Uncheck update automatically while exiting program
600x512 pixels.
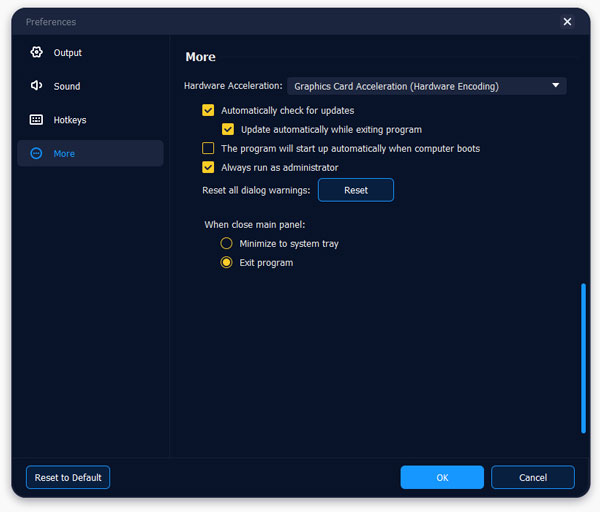point(228,130)
